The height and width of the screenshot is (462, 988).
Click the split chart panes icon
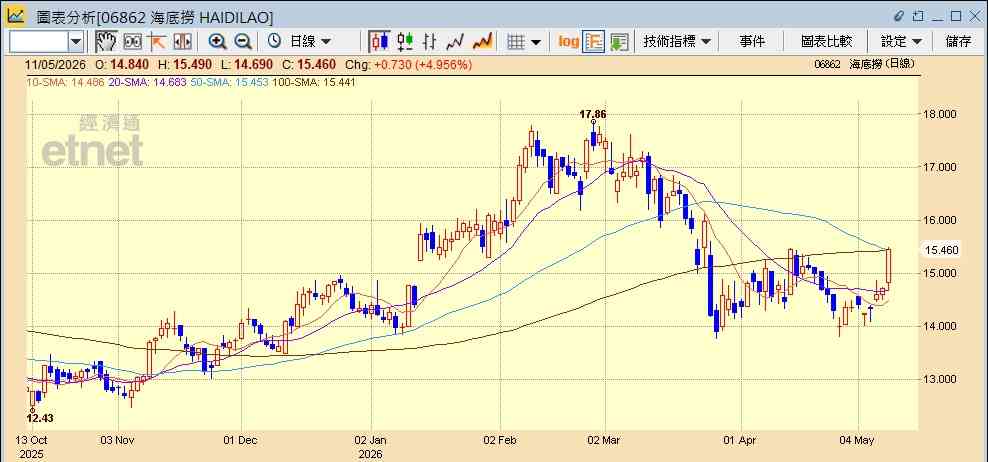[x=182, y=42]
